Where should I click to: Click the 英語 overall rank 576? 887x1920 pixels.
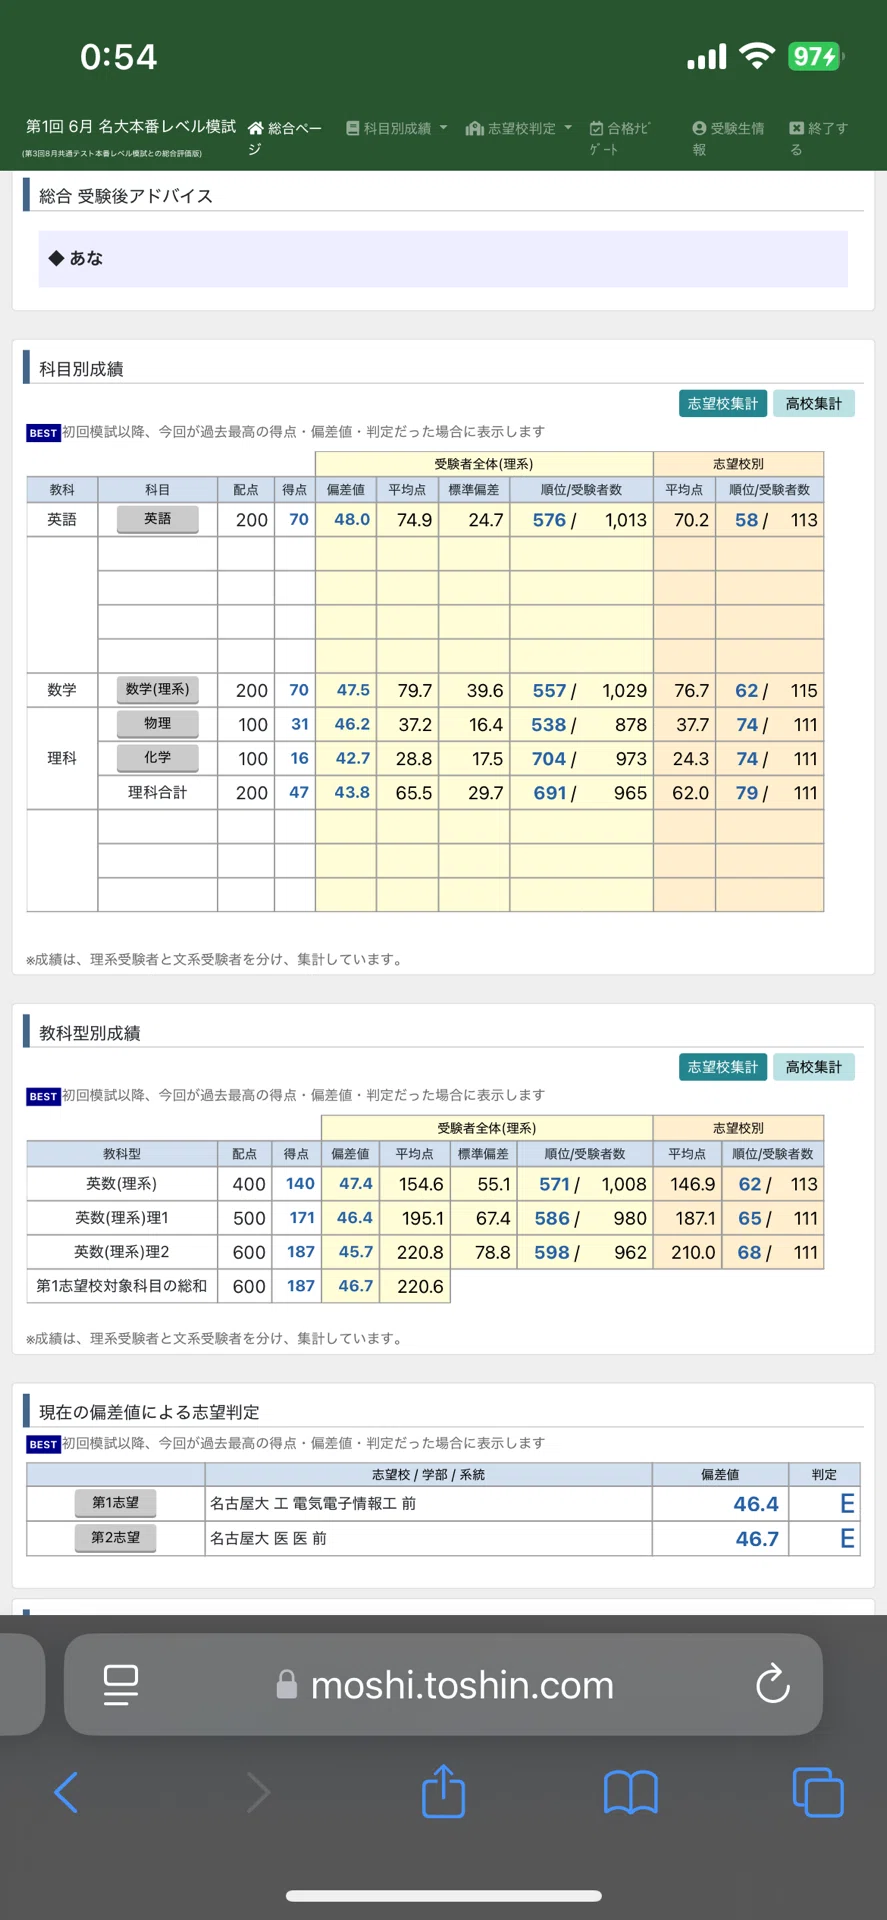549,520
